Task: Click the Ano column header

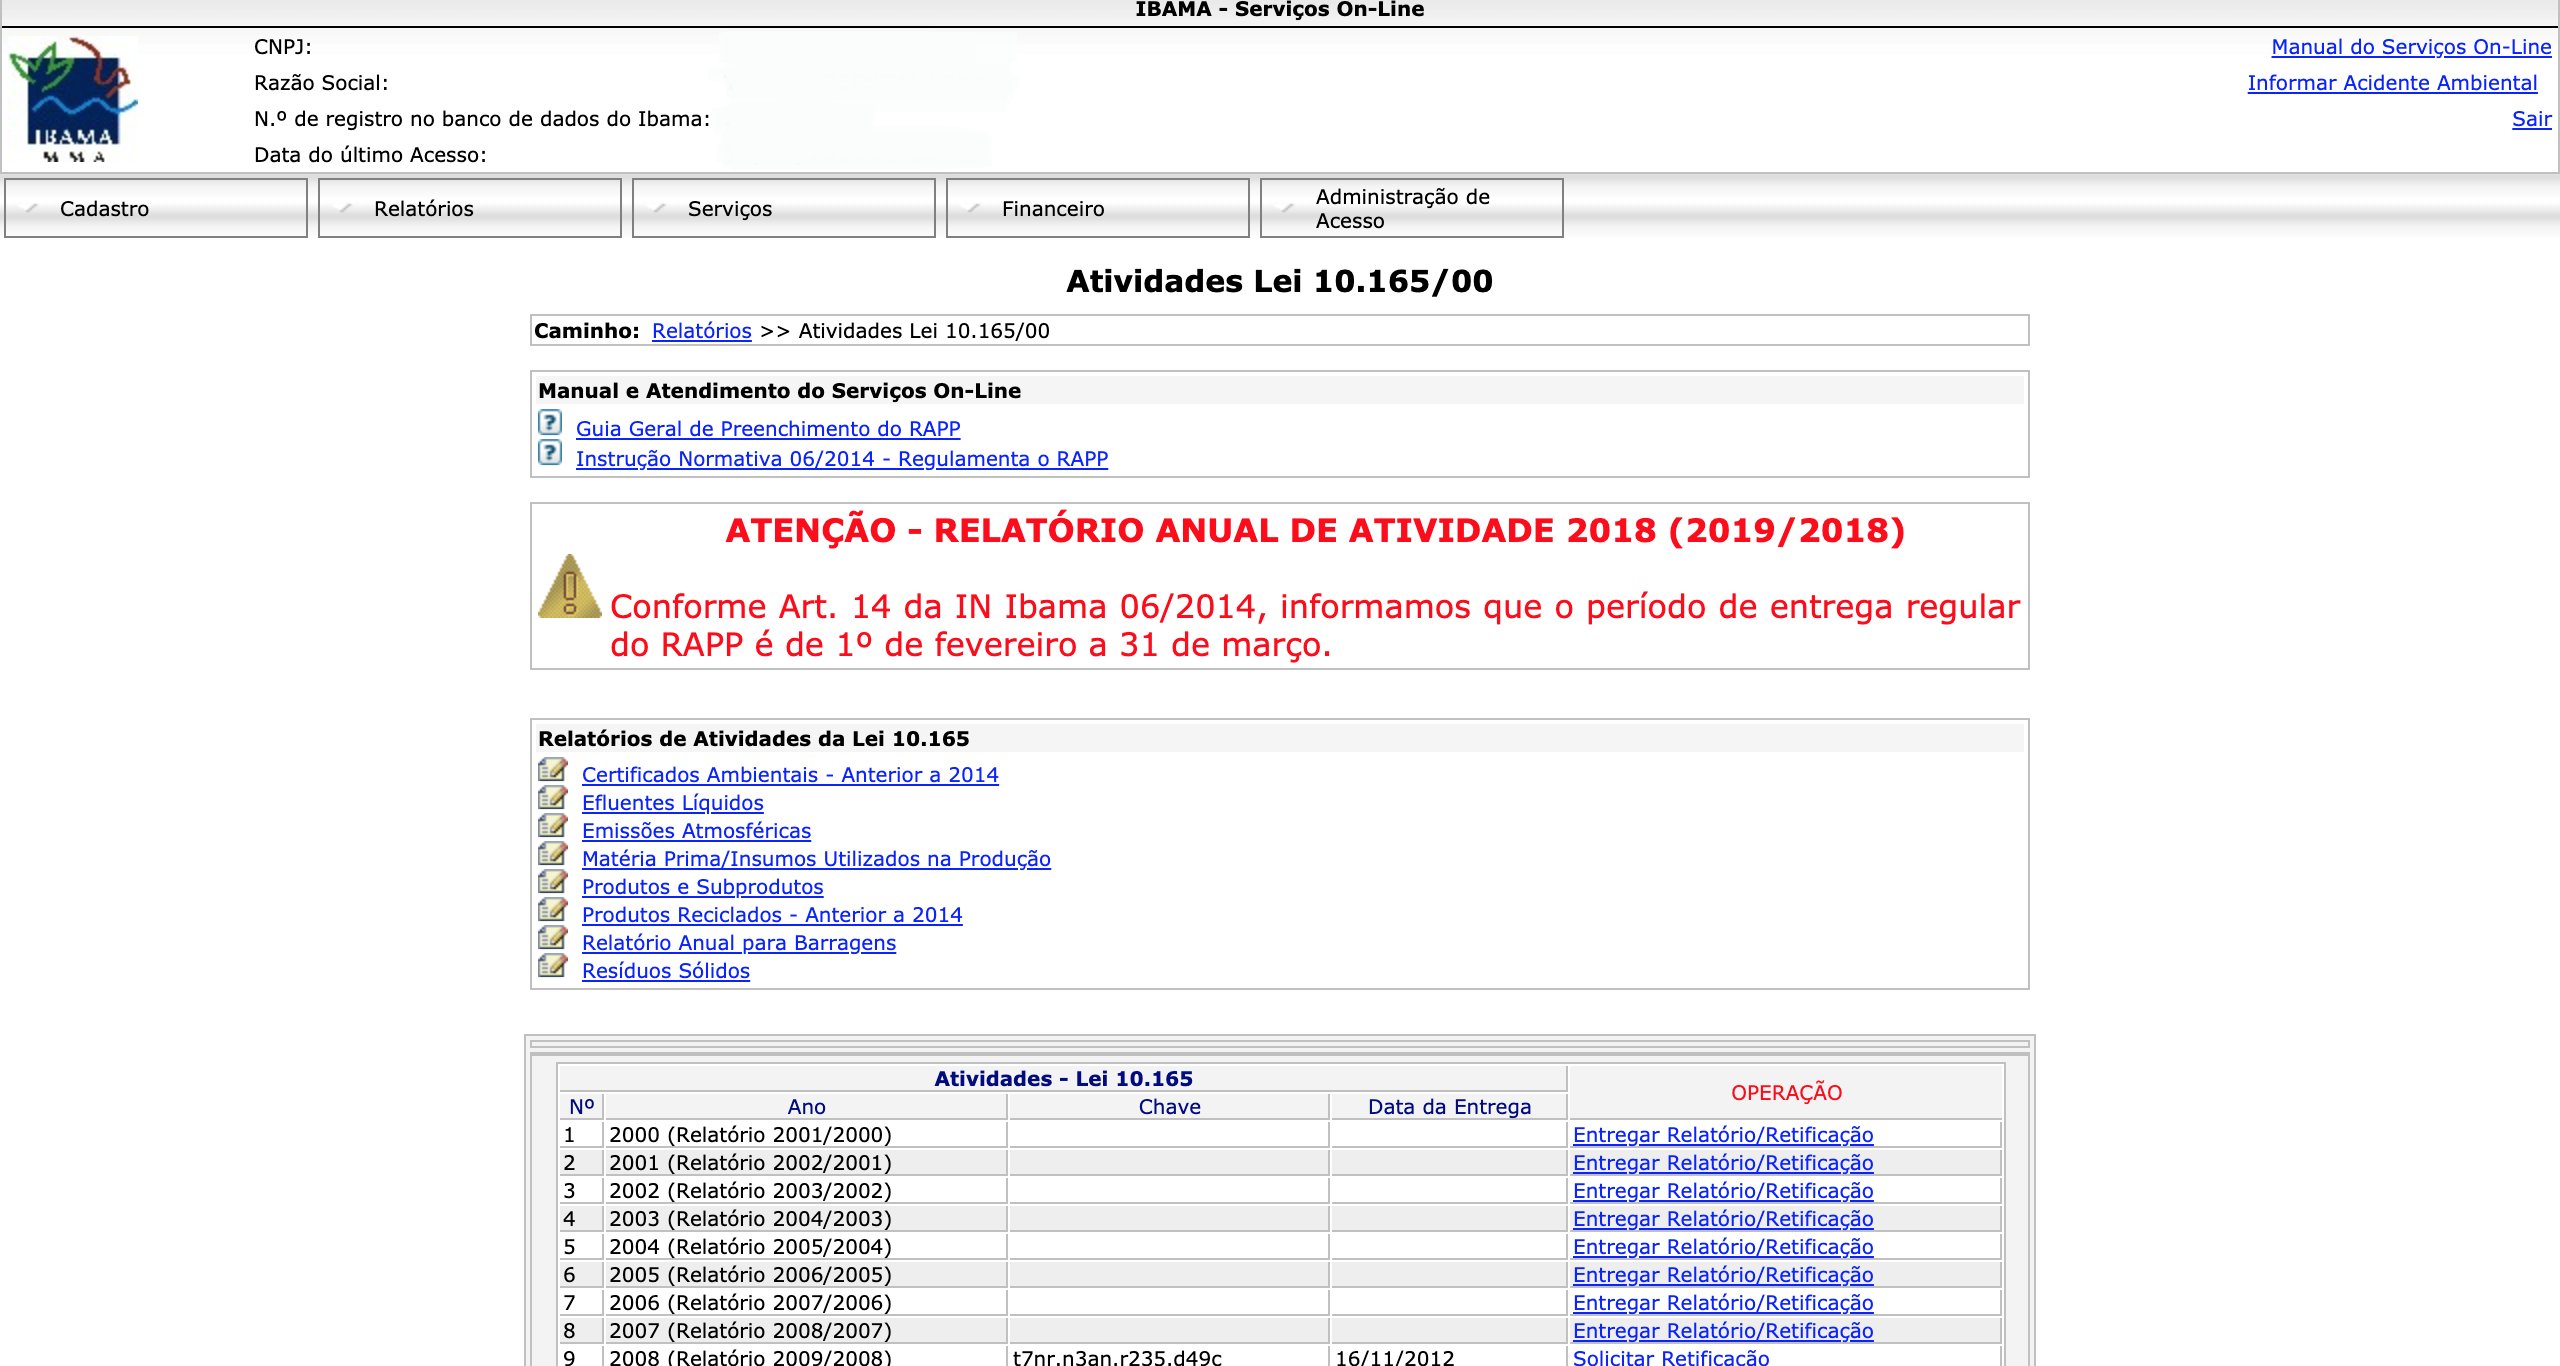Action: [x=806, y=1107]
